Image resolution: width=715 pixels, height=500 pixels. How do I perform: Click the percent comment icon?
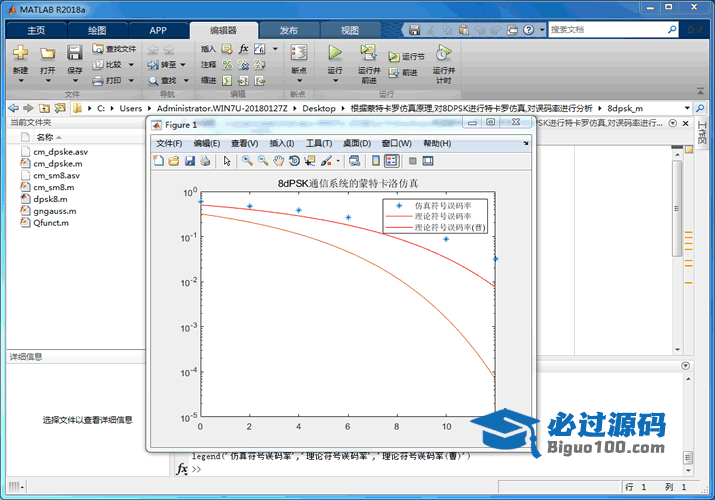(227, 65)
